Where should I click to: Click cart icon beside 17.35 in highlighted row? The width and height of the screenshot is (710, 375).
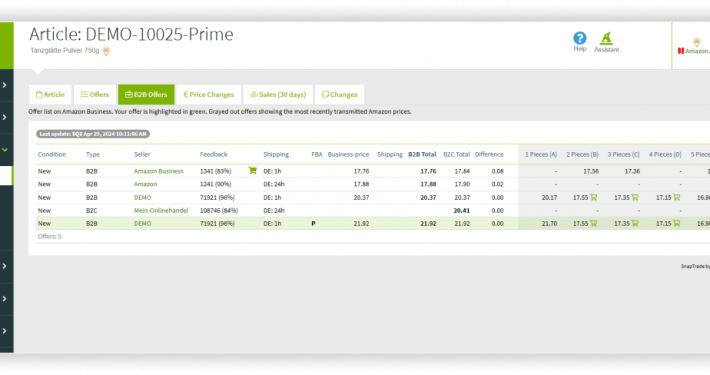[635, 223]
